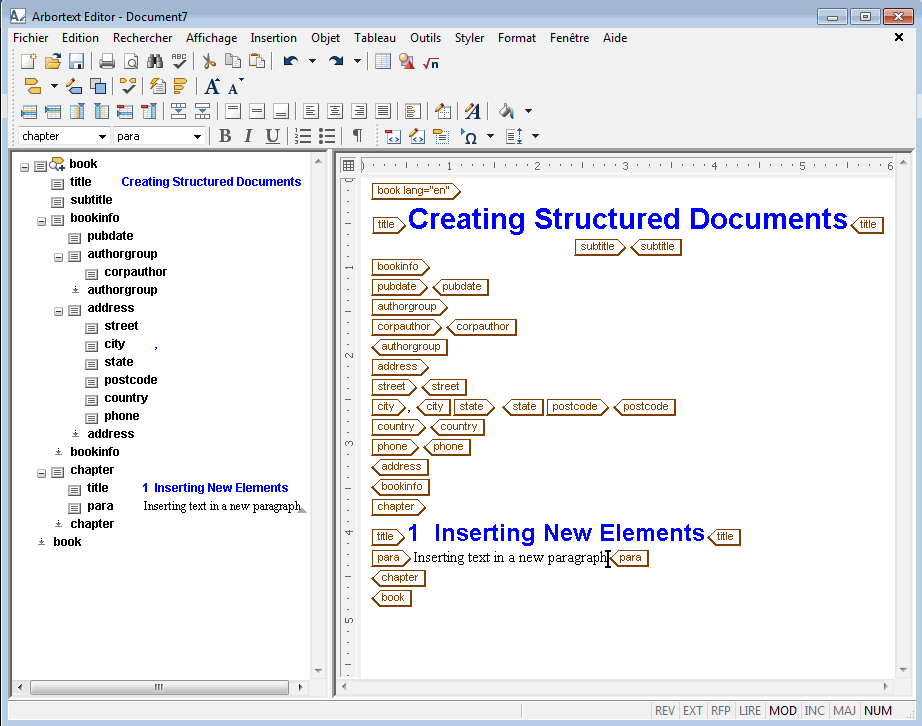This screenshot has height=726, width=922.
Task: Click the country start tag in the document
Action: tap(399, 427)
